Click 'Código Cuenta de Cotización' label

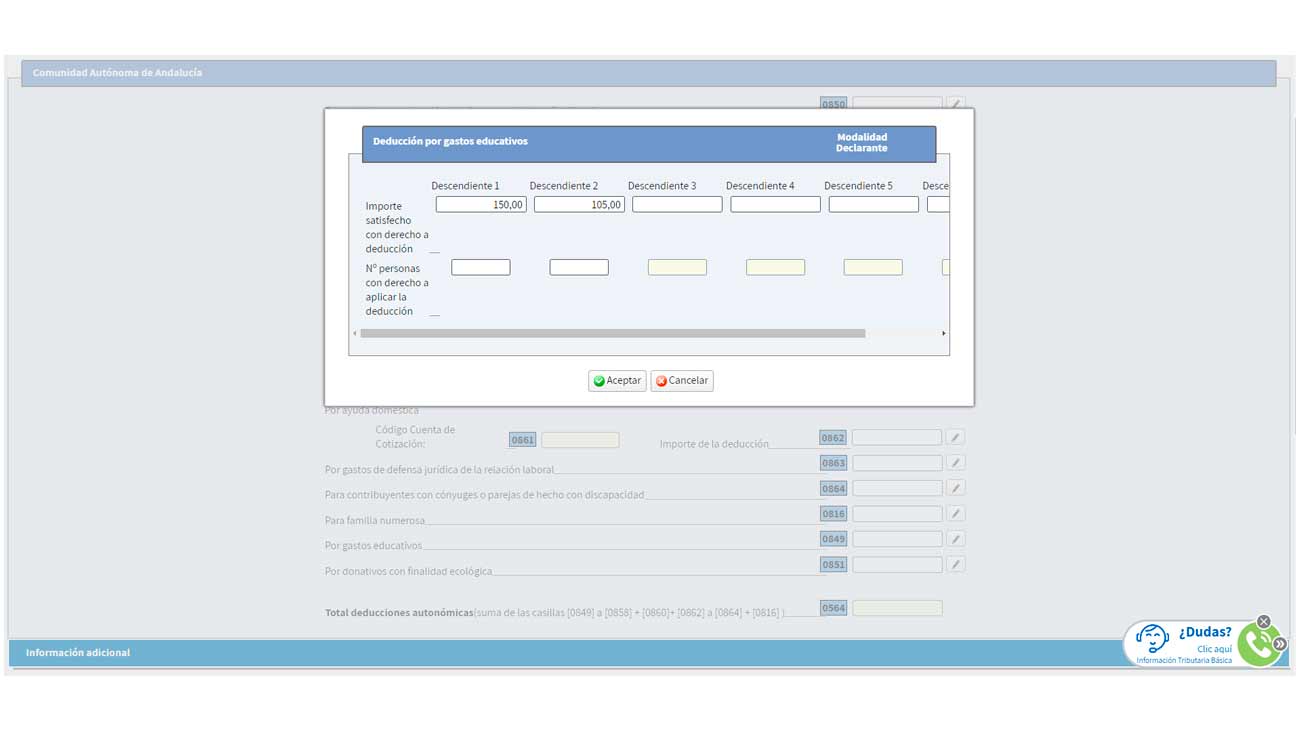pos(415,437)
